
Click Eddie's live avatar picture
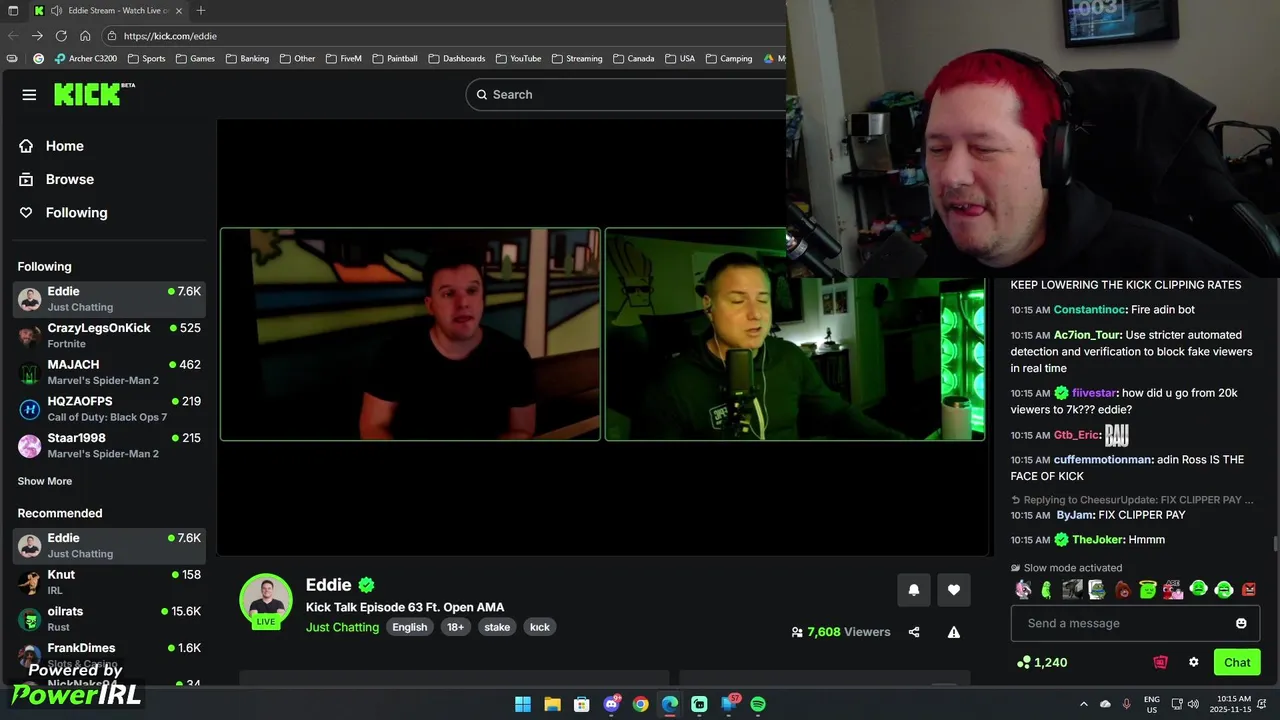(266, 599)
